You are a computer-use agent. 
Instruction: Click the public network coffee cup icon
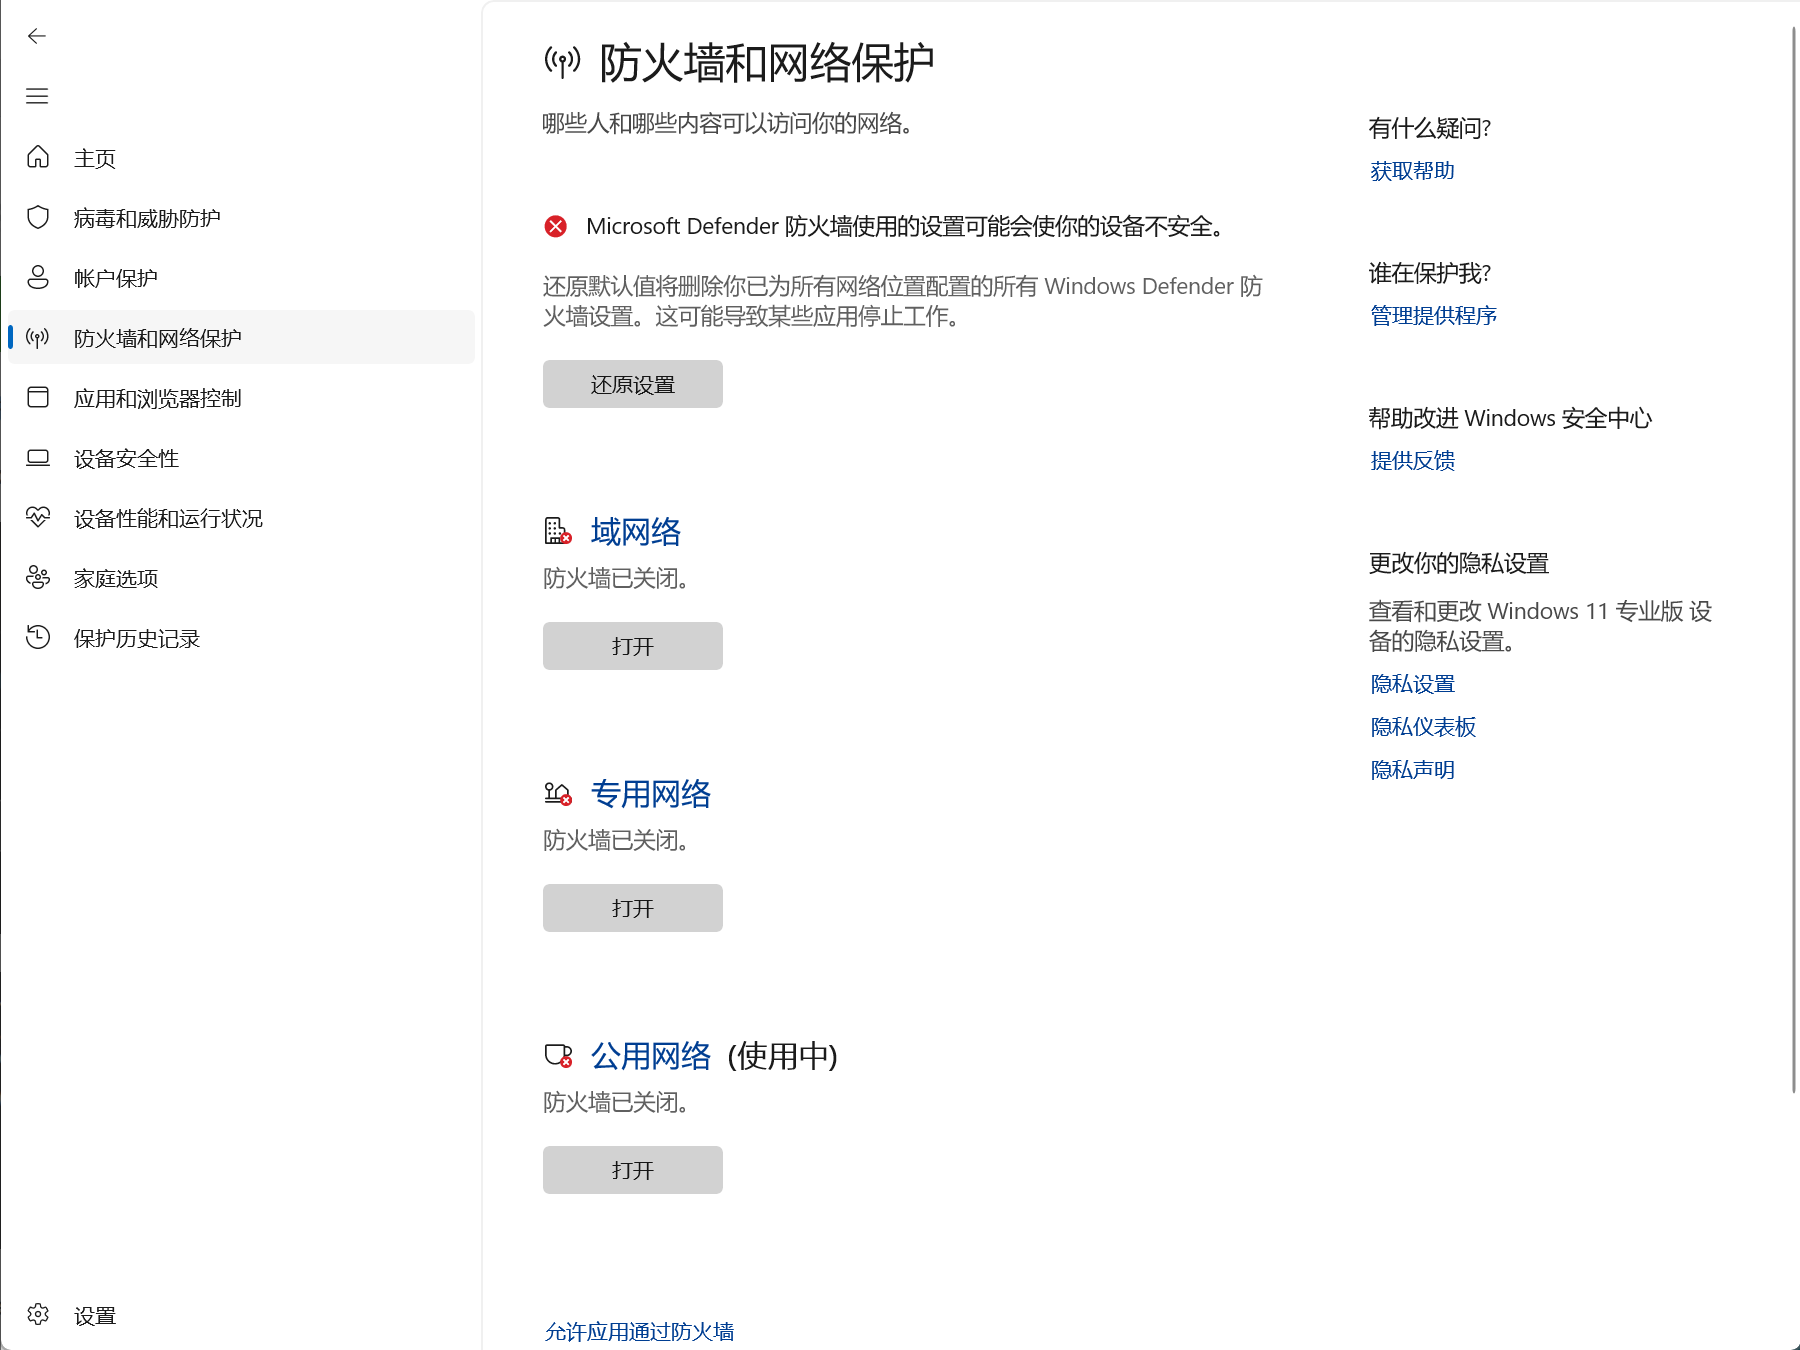click(x=558, y=1055)
